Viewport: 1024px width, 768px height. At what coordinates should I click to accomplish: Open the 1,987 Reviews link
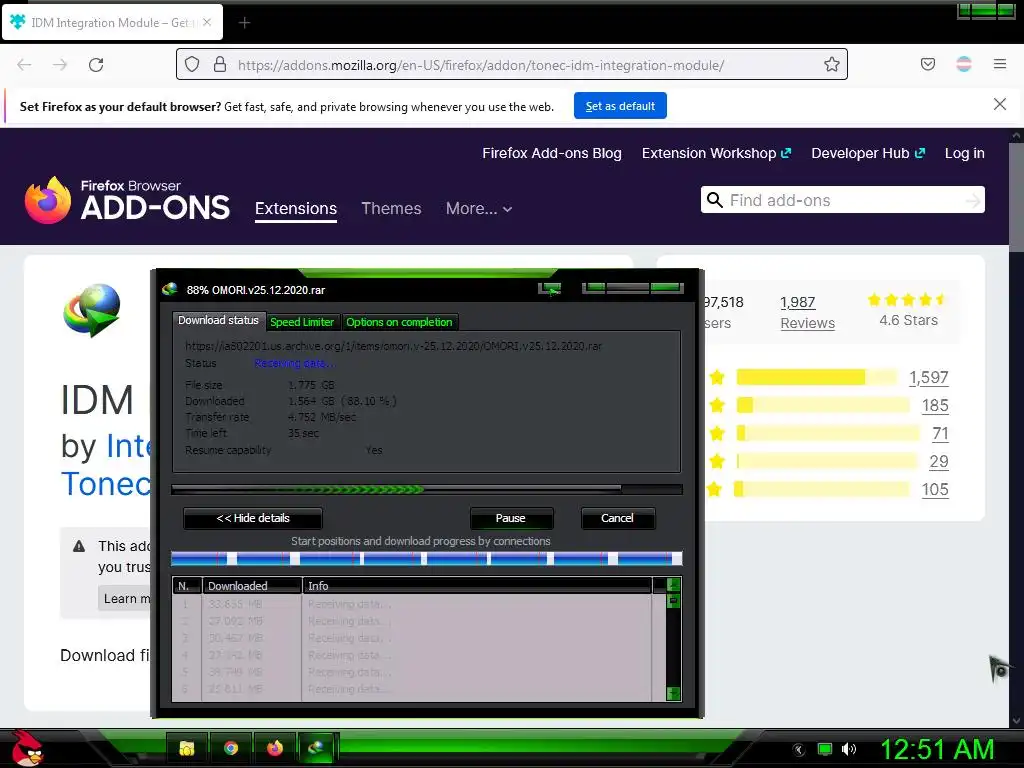807,312
